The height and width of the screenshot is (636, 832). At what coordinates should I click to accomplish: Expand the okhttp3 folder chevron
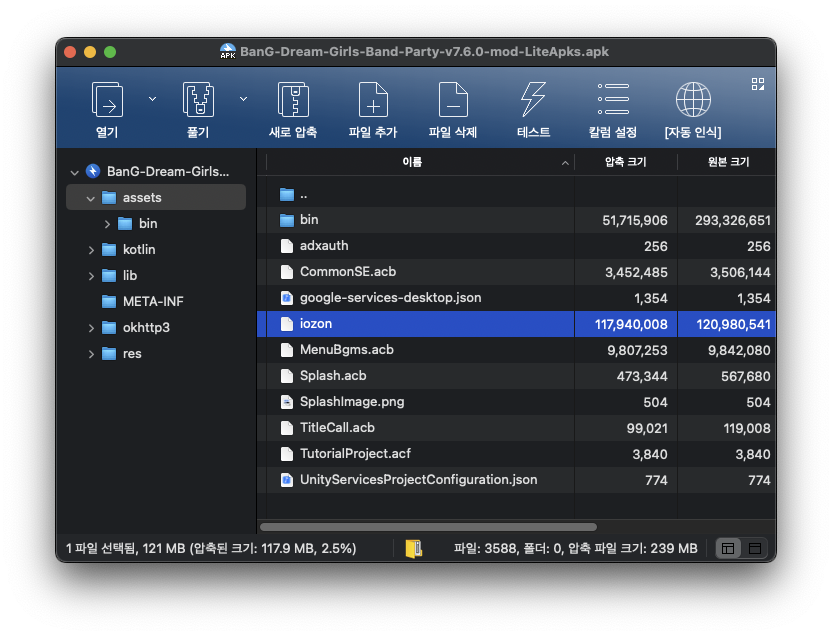tap(91, 328)
